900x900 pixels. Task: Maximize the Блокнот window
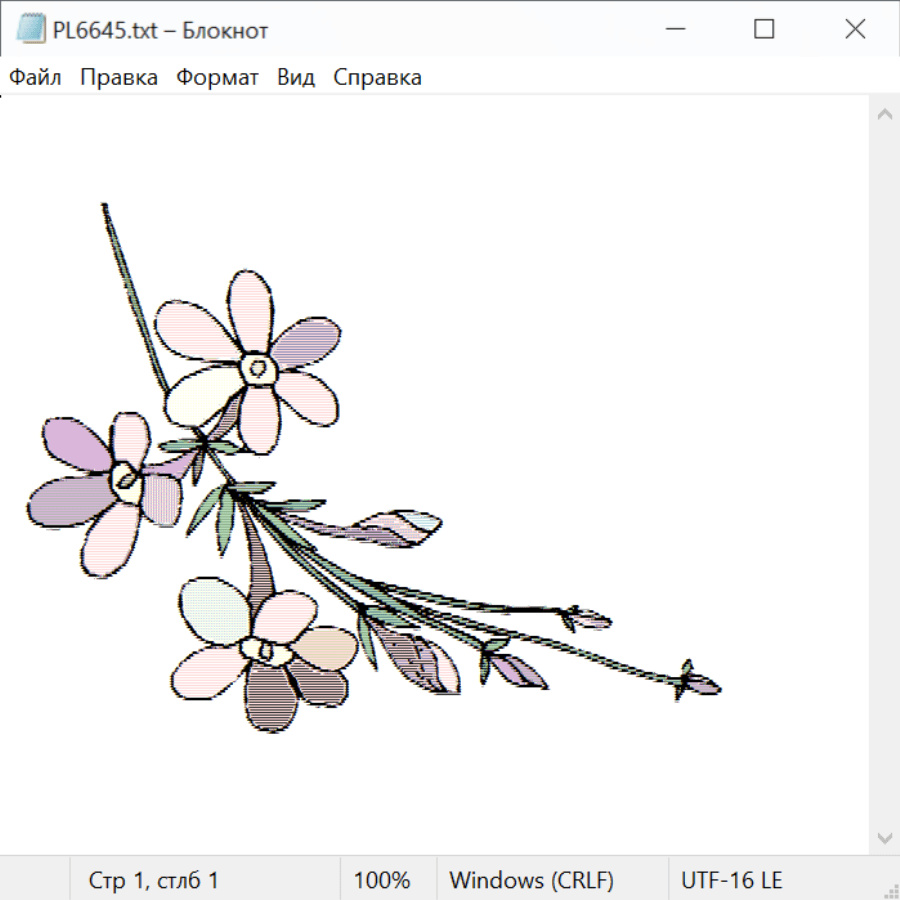click(764, 30)
